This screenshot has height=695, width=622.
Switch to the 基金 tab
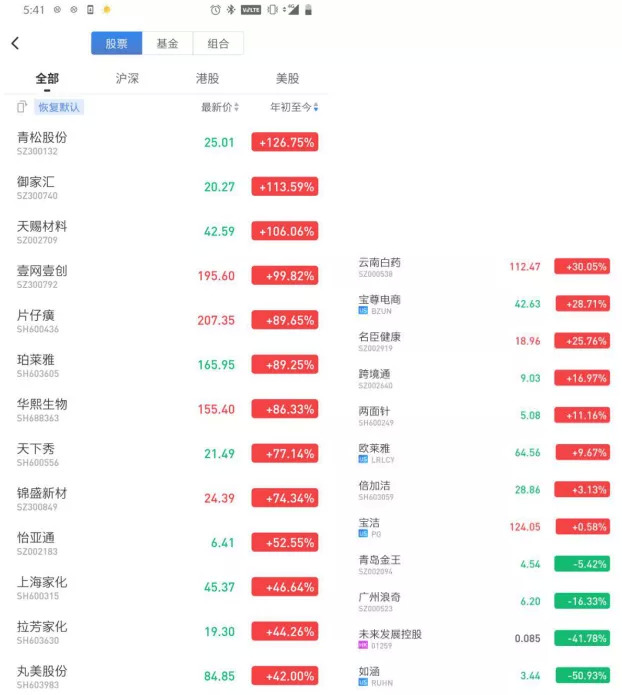pos(167,43)
